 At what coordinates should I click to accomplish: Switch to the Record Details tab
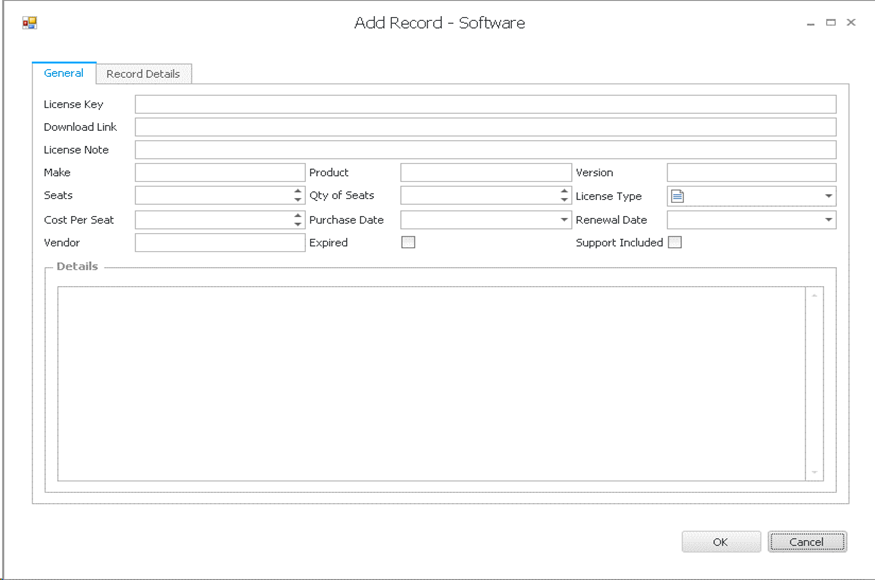click(x=143, y=74)
